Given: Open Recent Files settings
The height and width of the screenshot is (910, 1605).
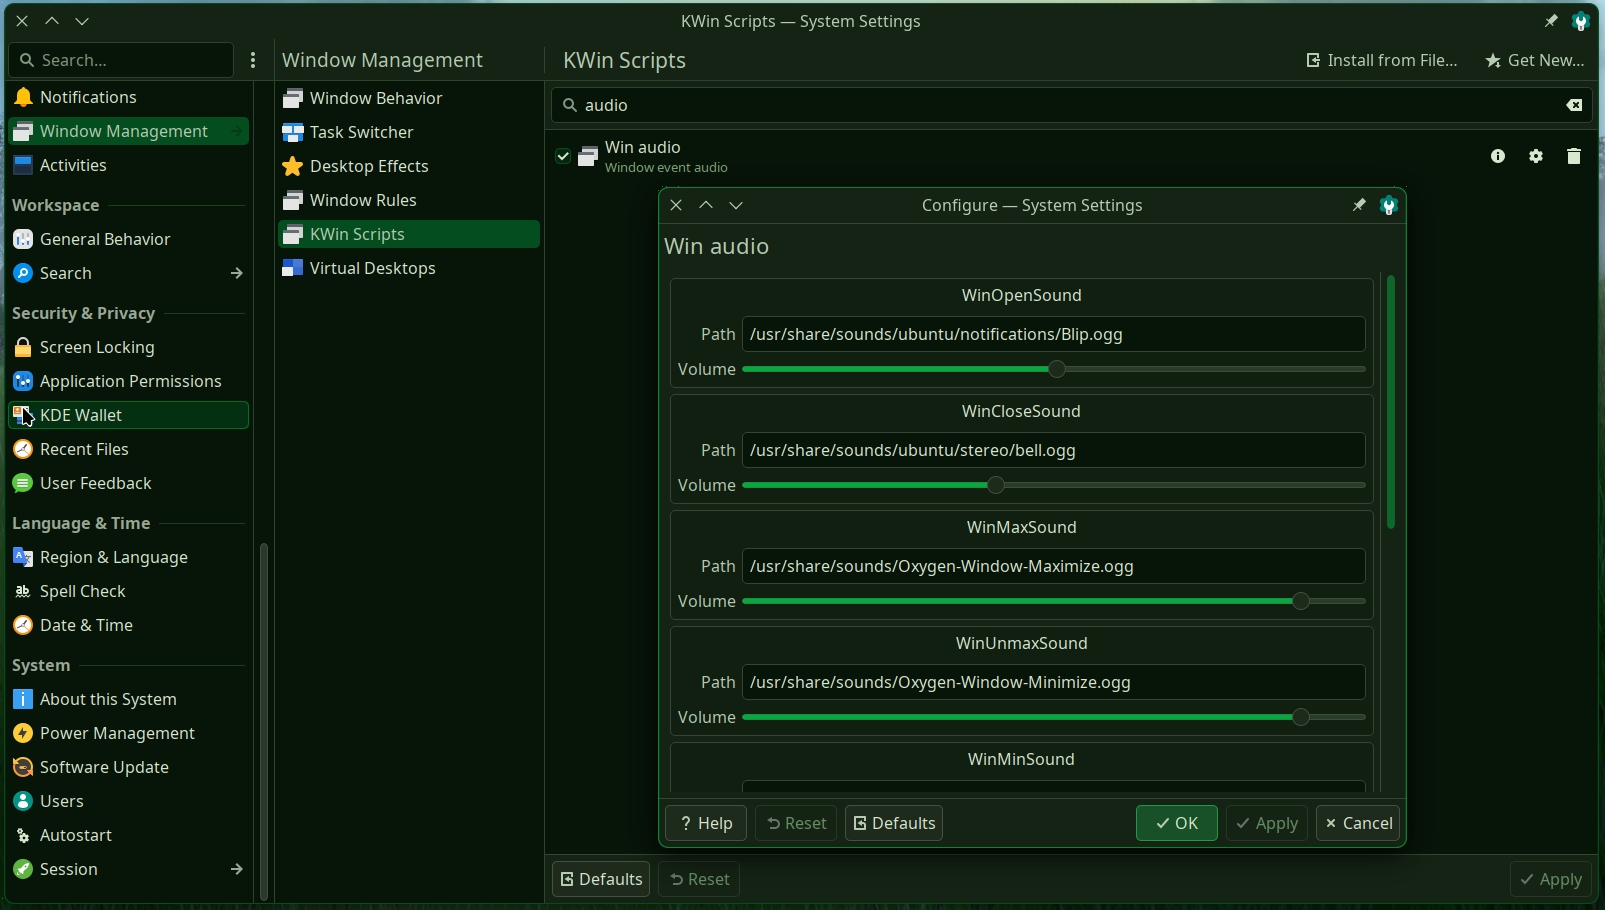Looking at the screenshot, I should 128,449.
